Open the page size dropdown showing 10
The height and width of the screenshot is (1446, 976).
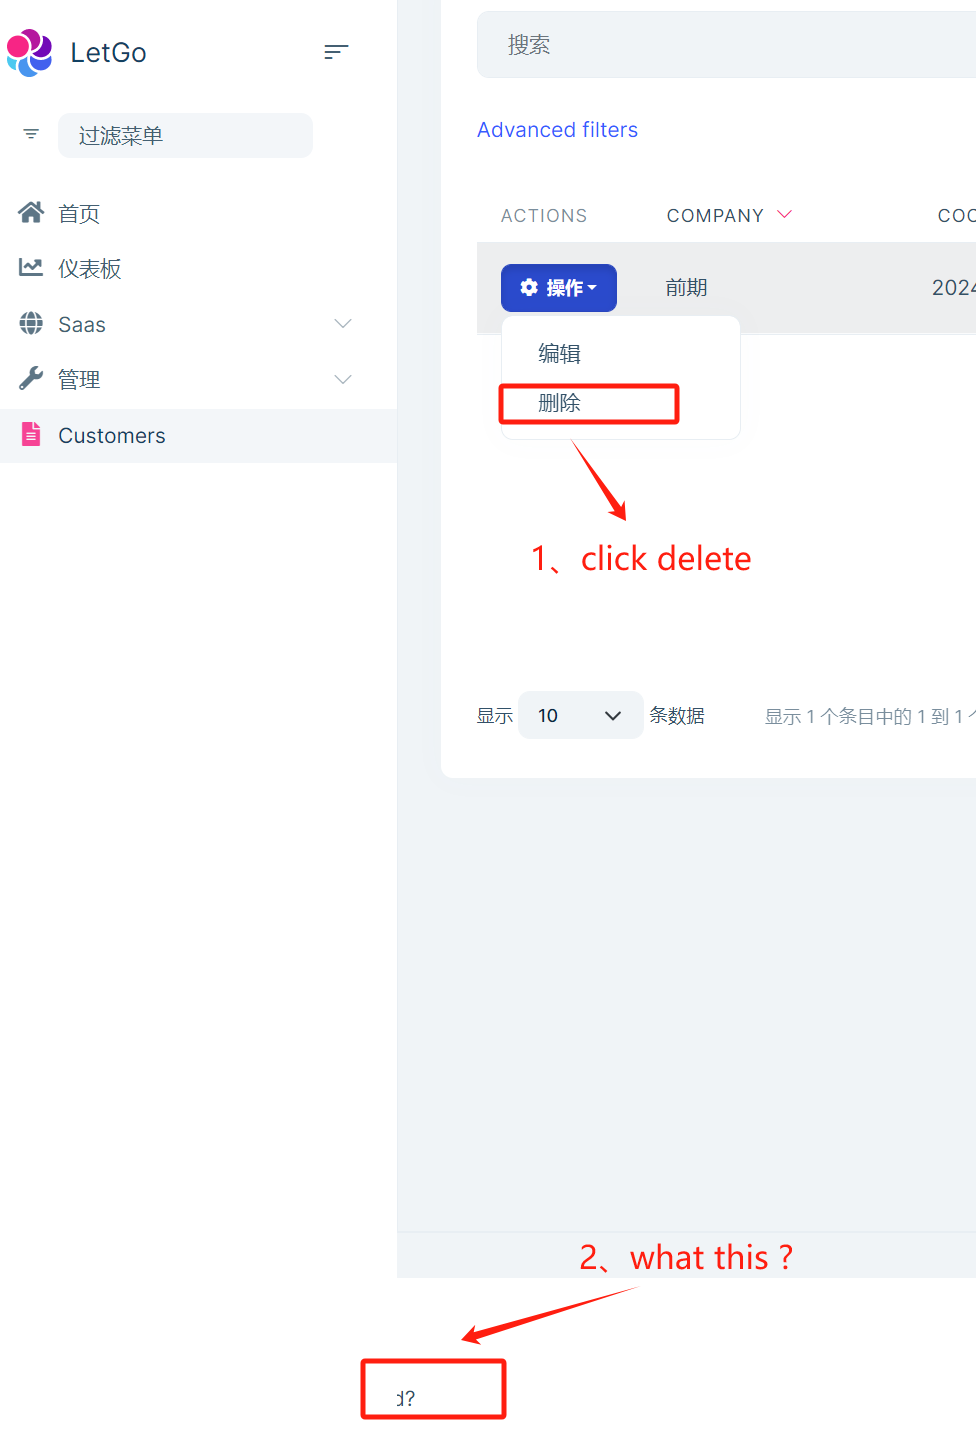pyautogui.click(x=580, y=715)
